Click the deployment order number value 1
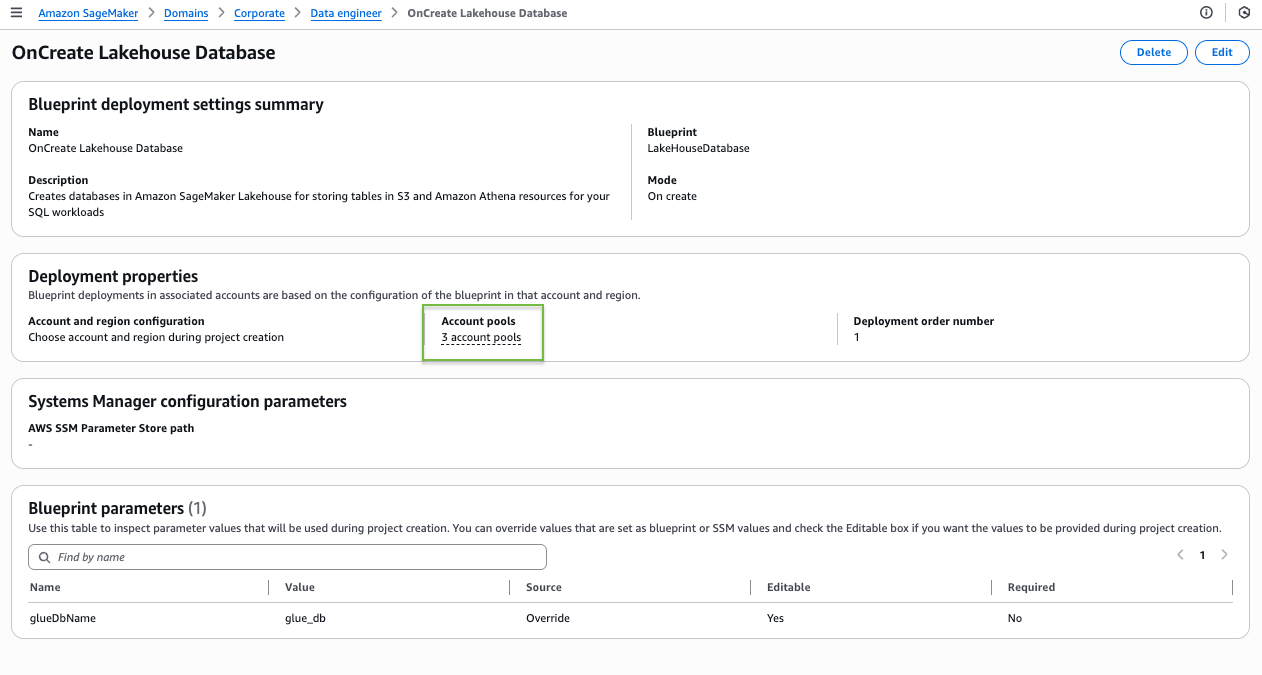This screenshot has height=675, width=1262. tap(857, 338)
